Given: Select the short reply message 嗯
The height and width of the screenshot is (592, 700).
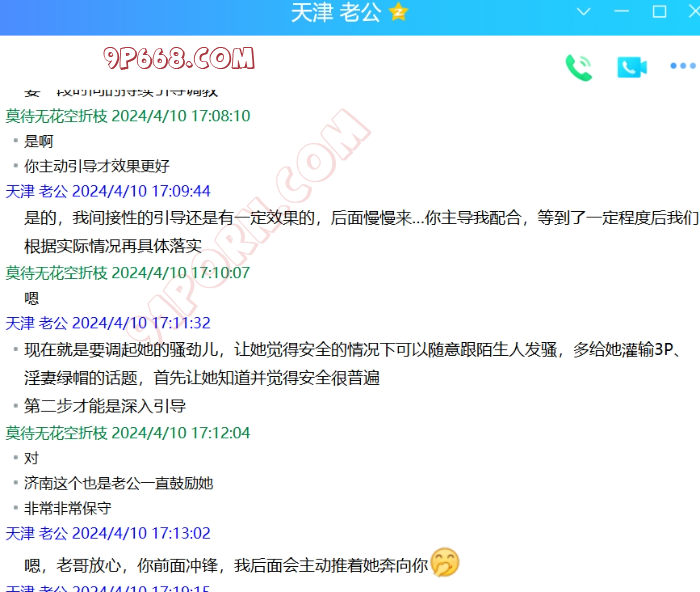Looking at the screenshot, I should point(32,297).
